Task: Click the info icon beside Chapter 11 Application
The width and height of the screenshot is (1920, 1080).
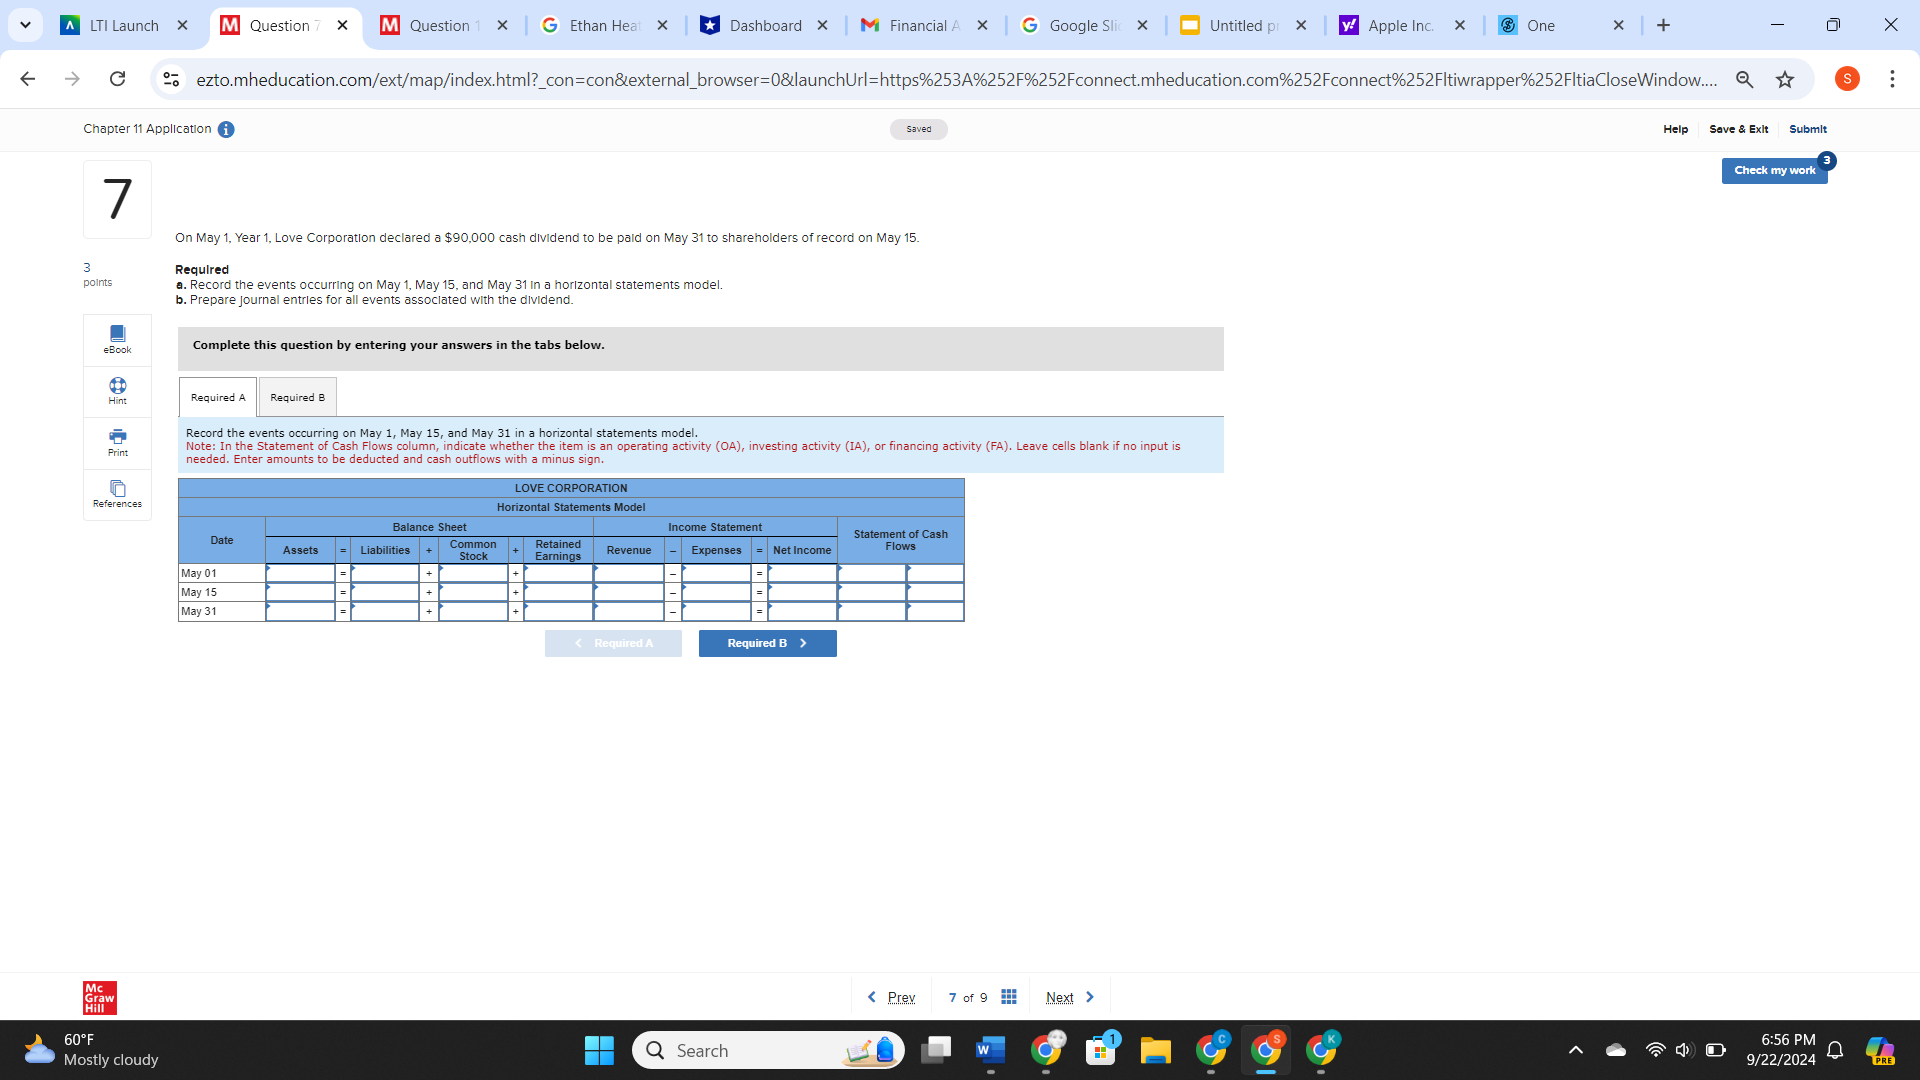Action: pyautogui.click(x=226, y=129)
